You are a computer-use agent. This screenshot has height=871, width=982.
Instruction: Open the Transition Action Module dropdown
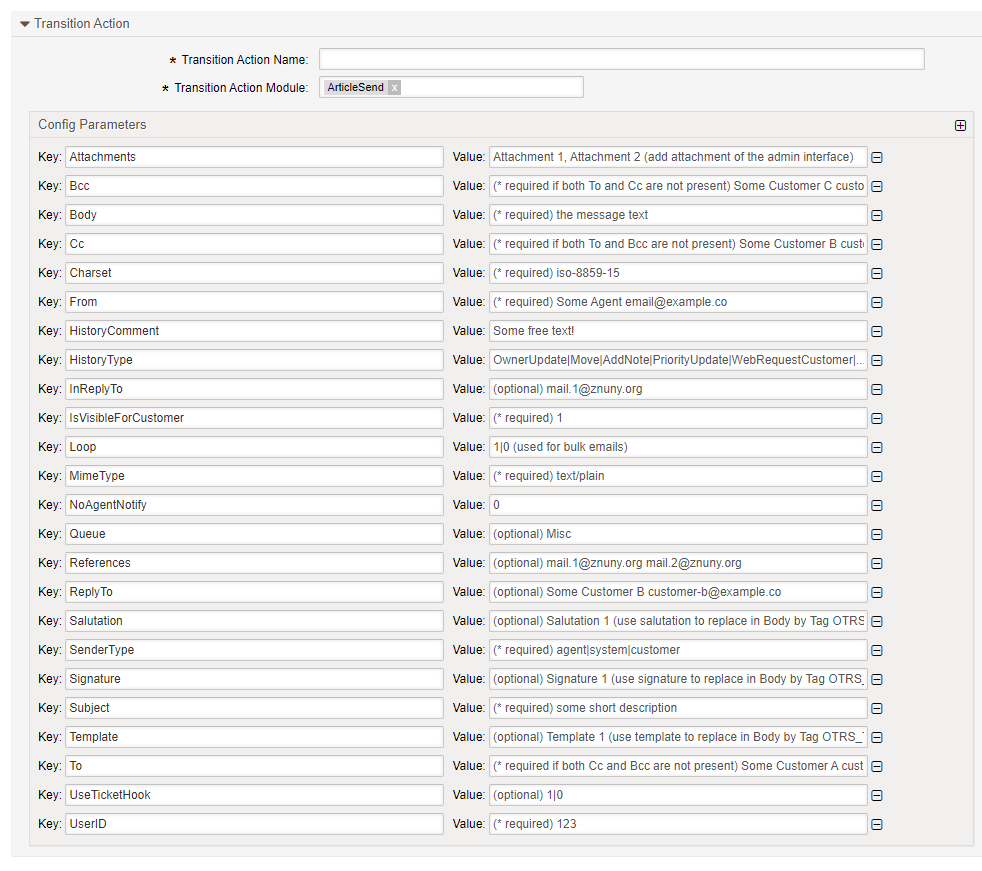pyautogui.click(x=490, y=88)
